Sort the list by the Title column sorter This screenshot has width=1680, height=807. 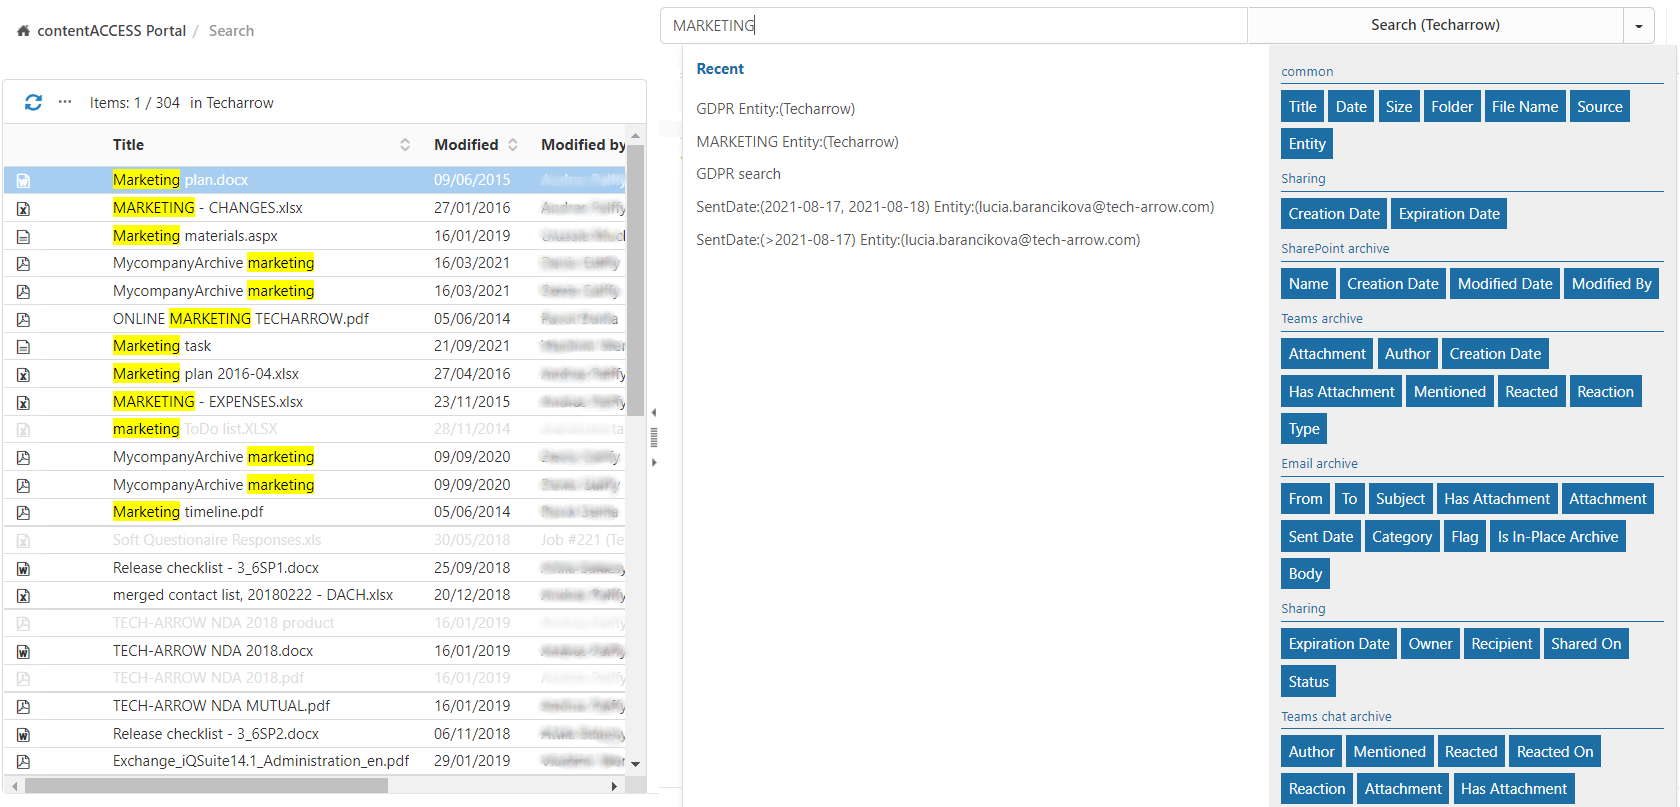(x=405, y=145)
